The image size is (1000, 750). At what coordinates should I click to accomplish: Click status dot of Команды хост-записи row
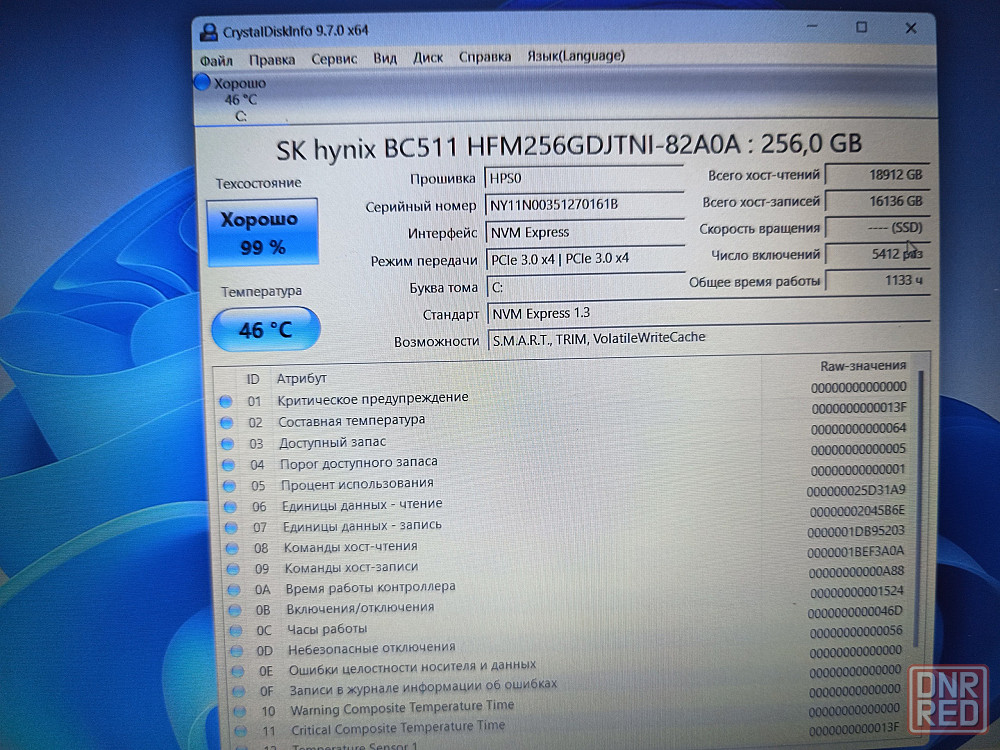click(233, 569)
